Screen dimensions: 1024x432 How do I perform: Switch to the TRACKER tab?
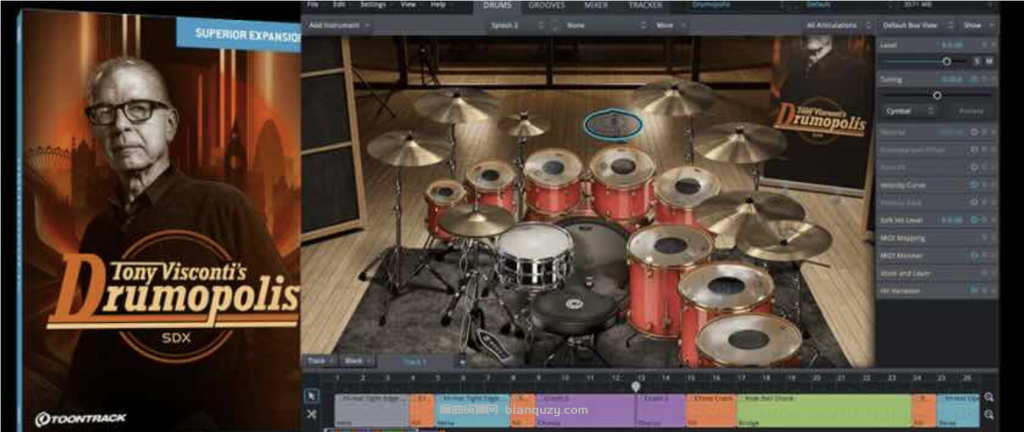(x=645, y=5)
